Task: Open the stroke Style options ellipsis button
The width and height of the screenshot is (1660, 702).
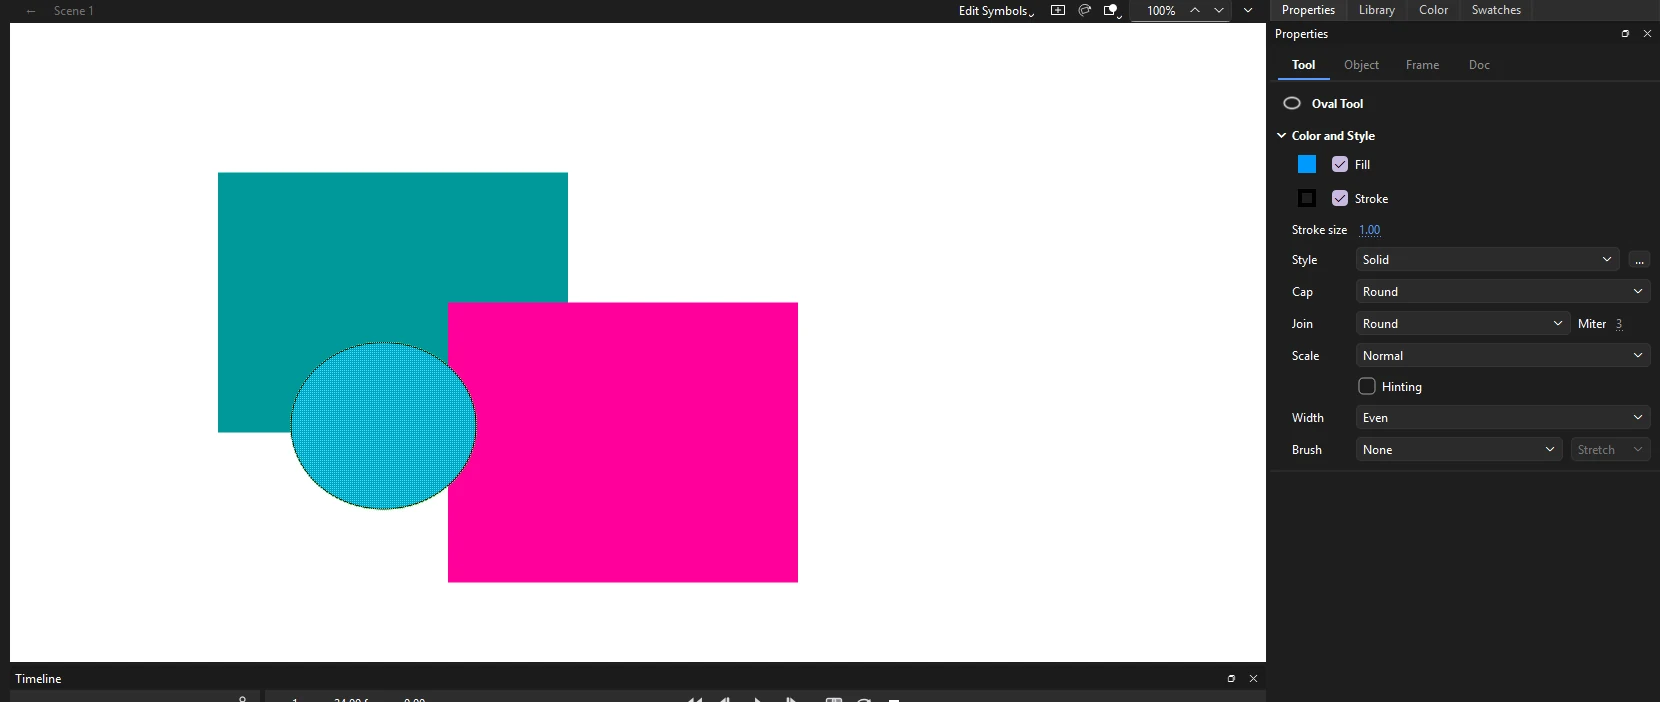Action: (x=1639, y=260)
